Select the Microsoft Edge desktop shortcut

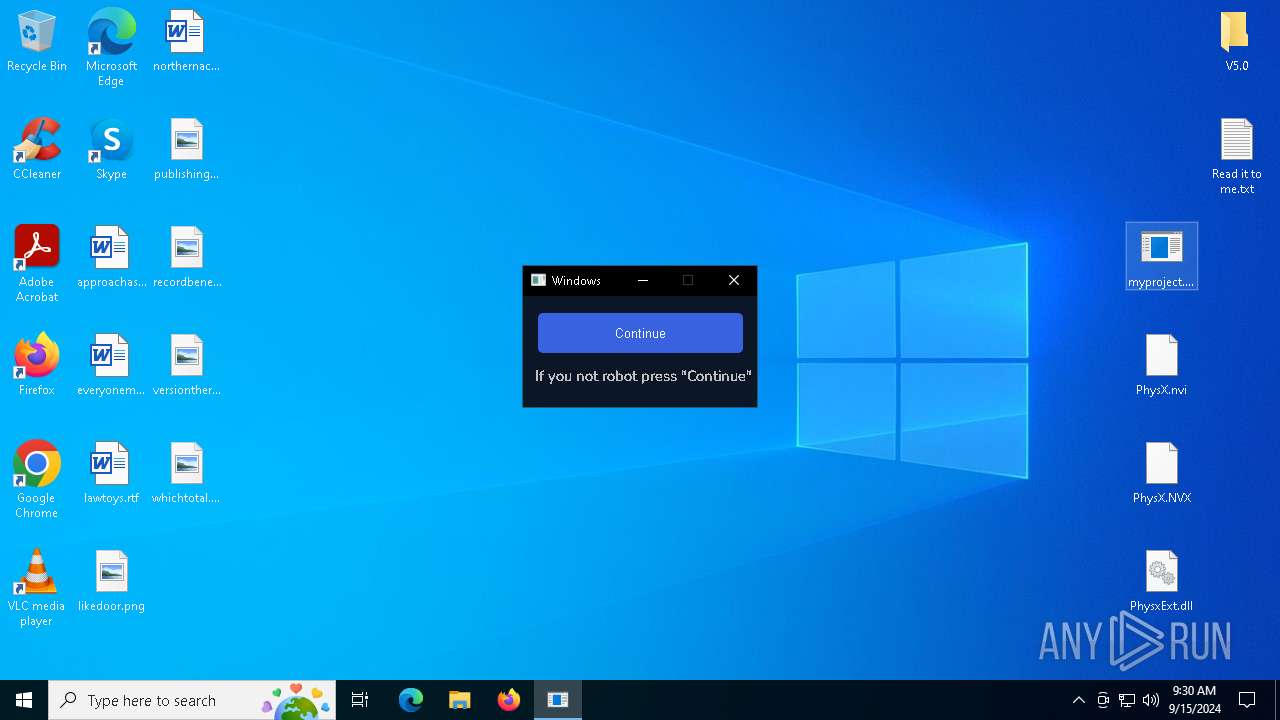pos(111,47)
